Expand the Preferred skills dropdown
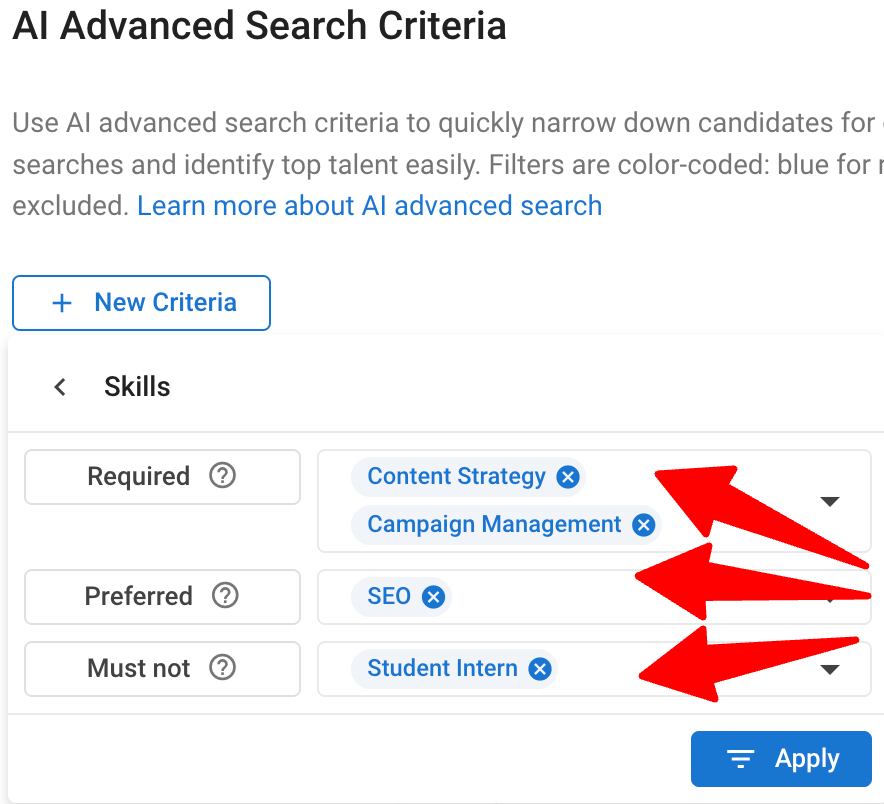Viewport: 884px width, 804px height. point(831,596)
